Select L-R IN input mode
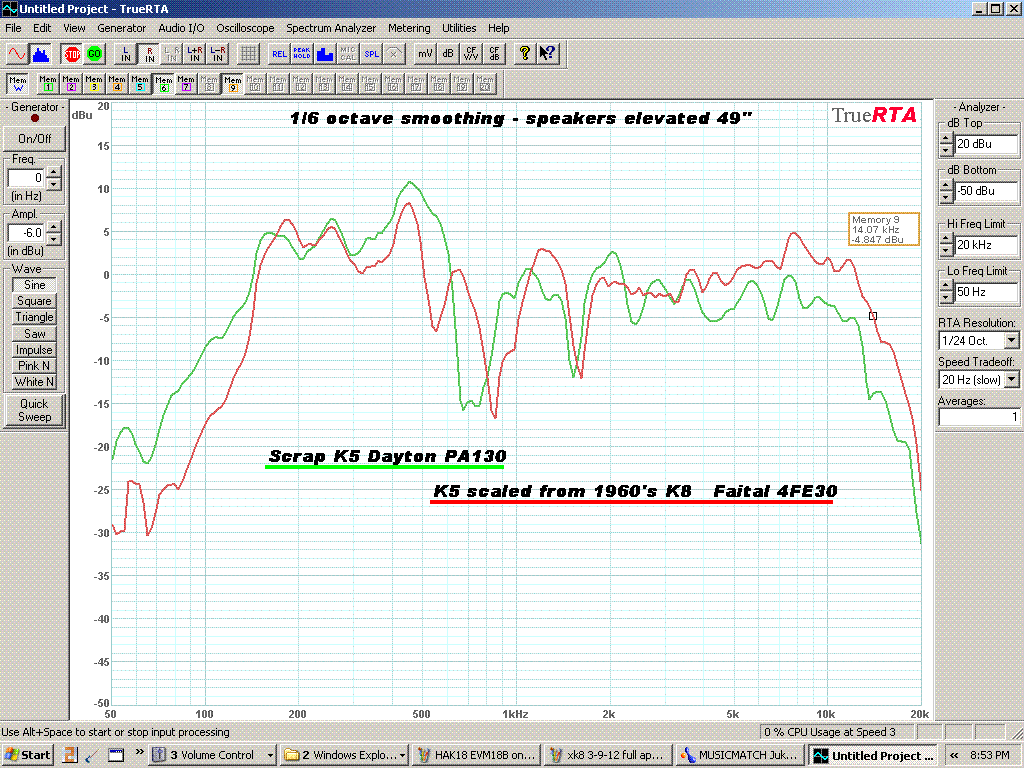 [217, 54]
